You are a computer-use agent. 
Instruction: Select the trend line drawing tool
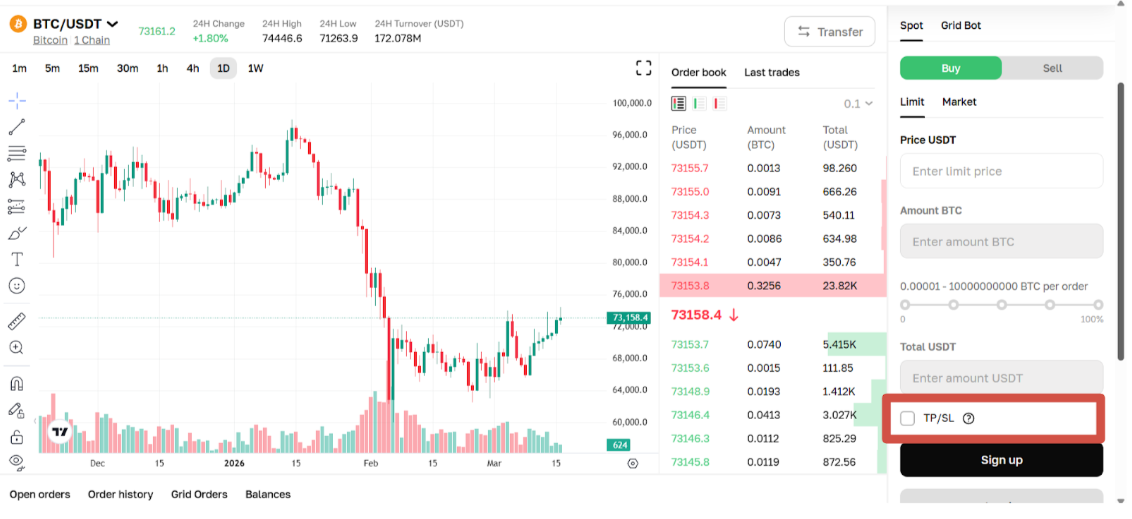(17, 127)
